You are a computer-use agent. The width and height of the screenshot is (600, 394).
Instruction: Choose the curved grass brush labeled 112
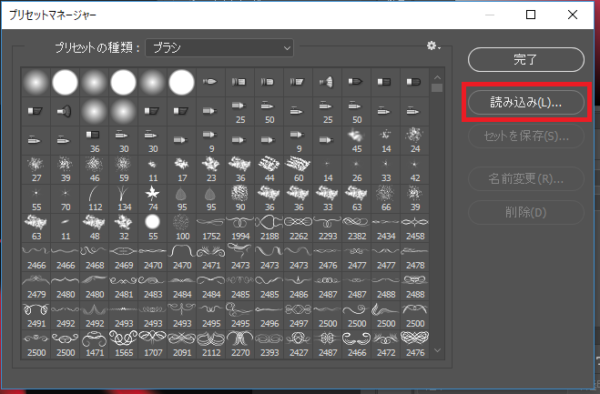95,199
